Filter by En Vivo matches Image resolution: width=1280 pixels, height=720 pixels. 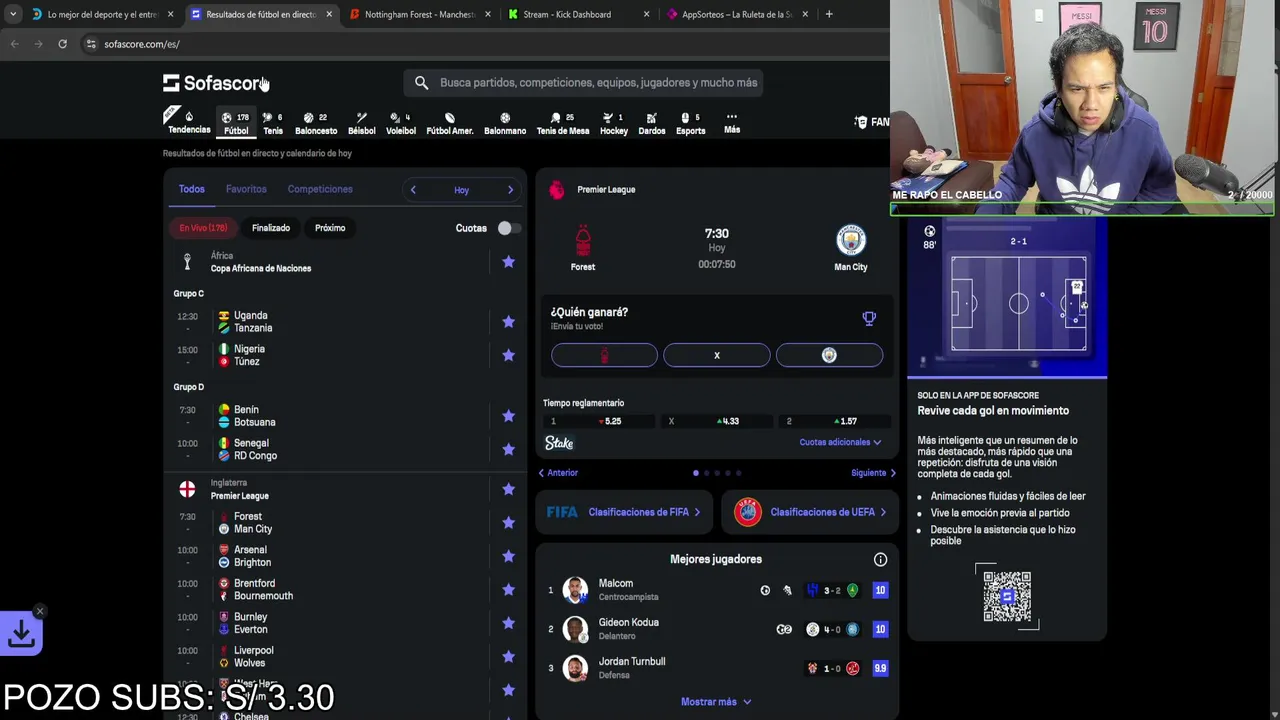(203, 228)
